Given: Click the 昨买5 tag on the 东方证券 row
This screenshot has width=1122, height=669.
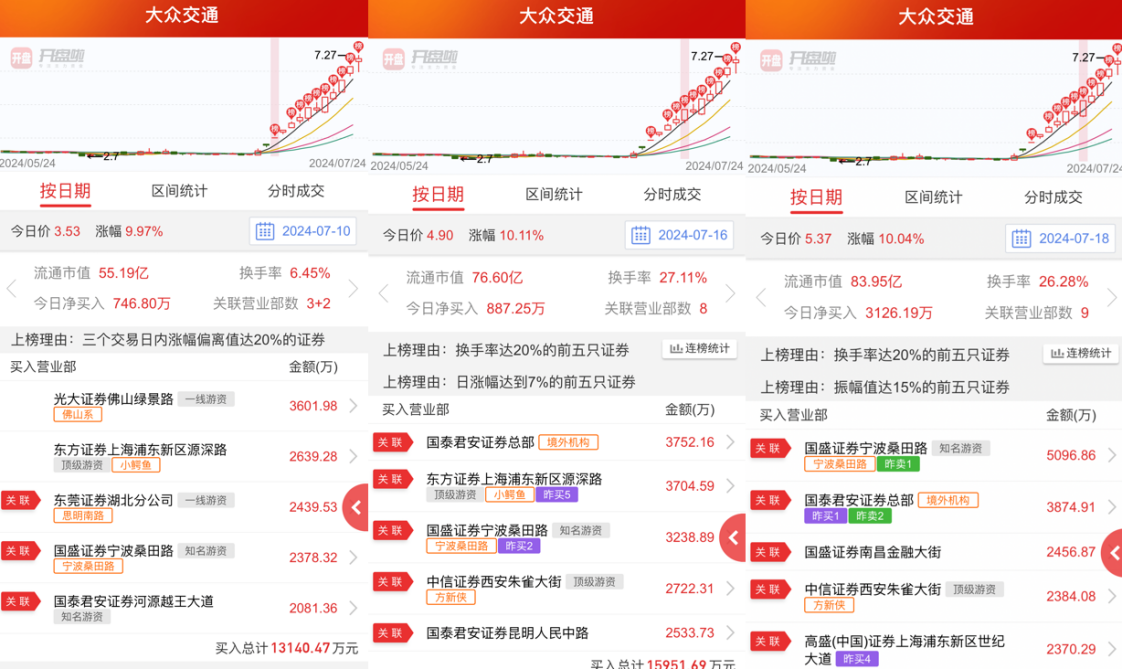Looking at the screenshot, I should click(x=557, y=494).
